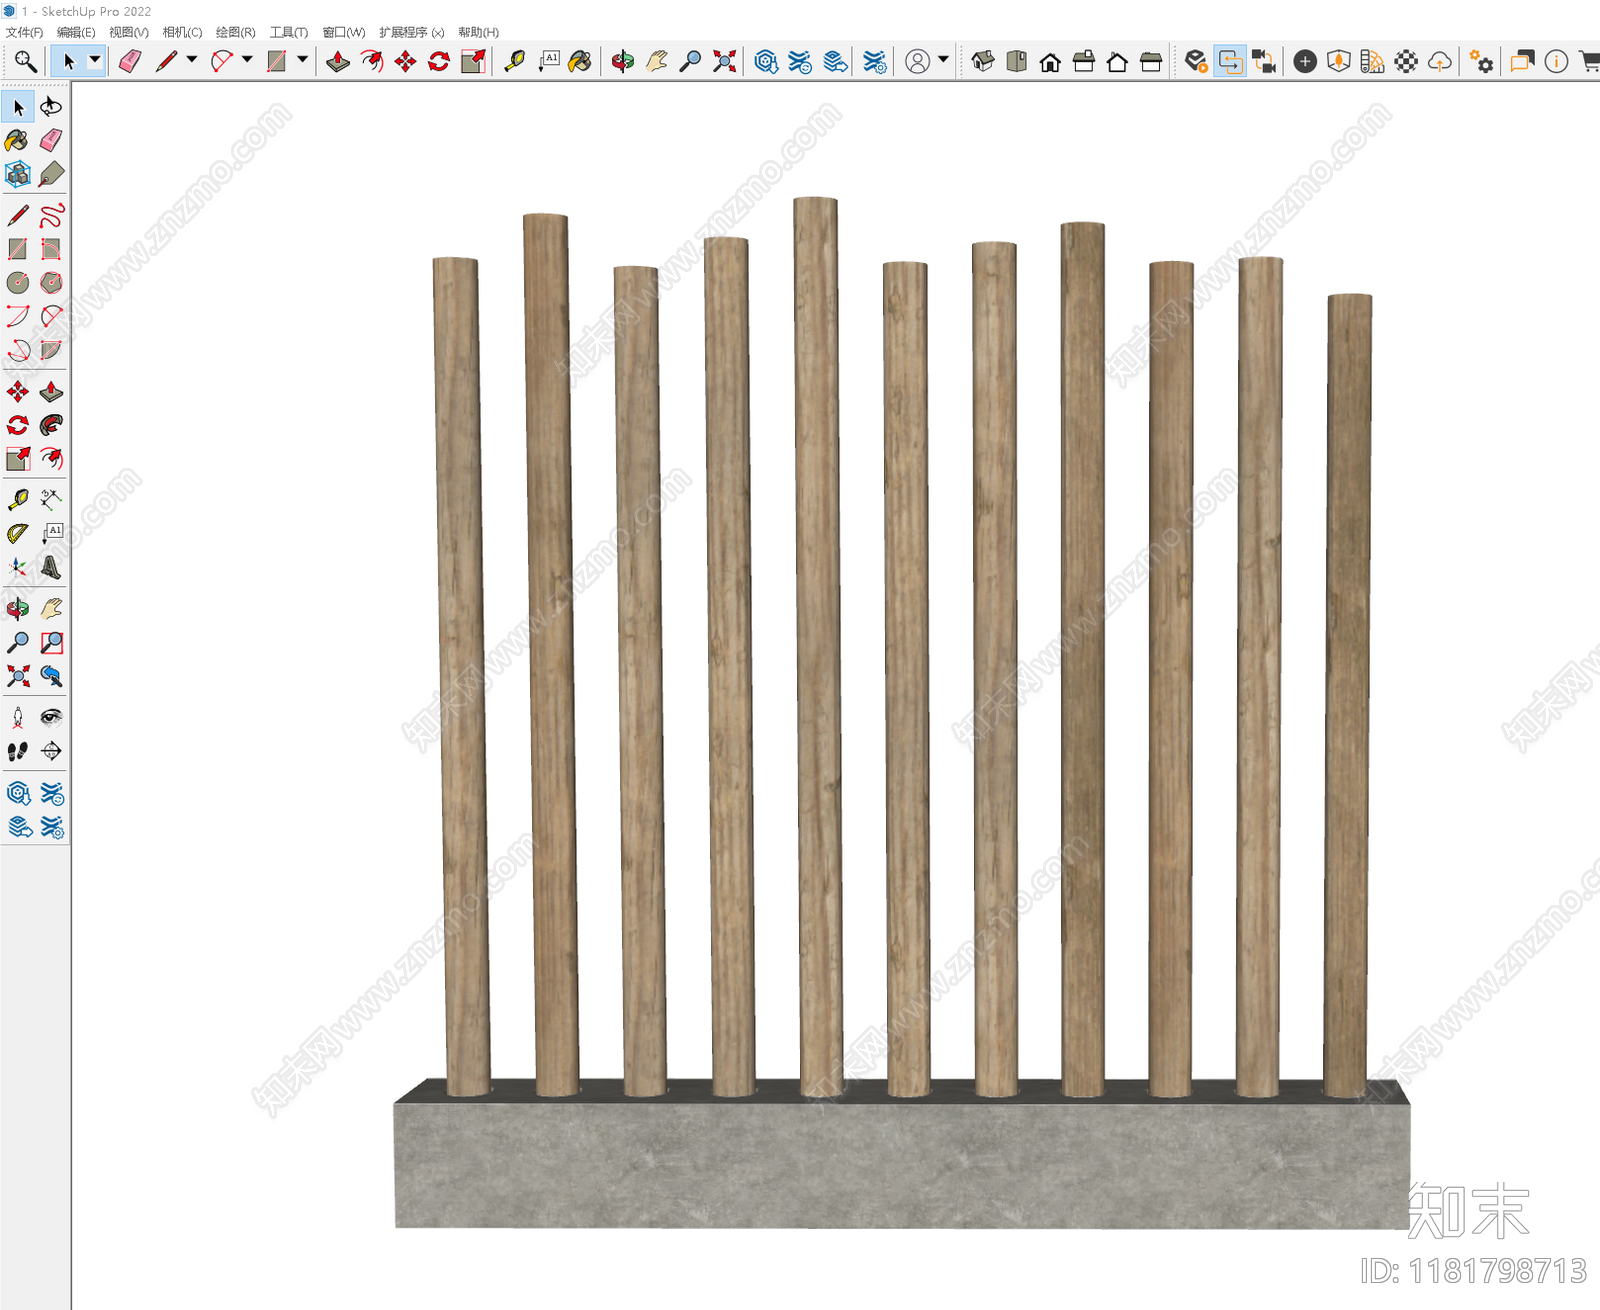
Task: Expand the user account dropdown arrow
Action: click(x=943, y=60)
